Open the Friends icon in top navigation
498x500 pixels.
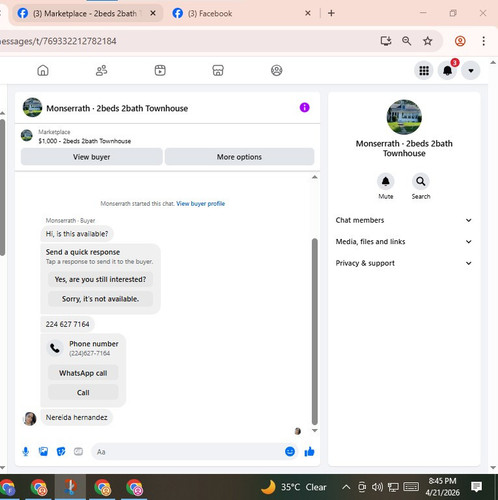[x=101, y=70]
